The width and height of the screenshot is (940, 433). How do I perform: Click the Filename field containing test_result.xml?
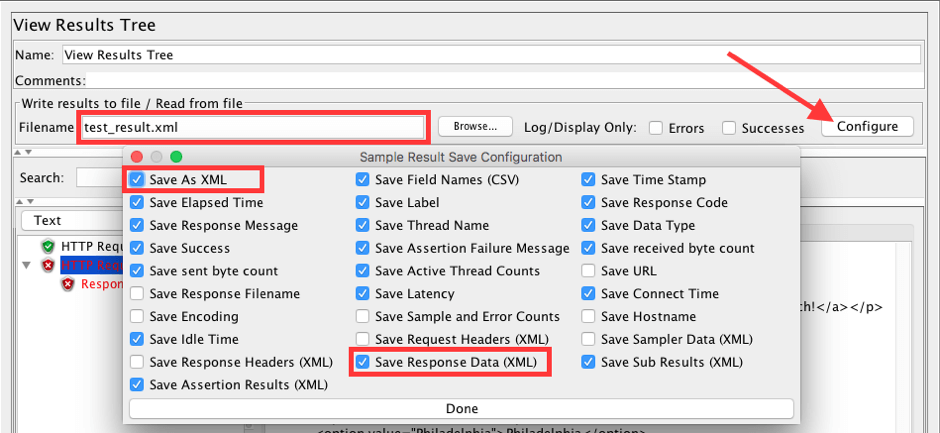[x=253, y=127]
